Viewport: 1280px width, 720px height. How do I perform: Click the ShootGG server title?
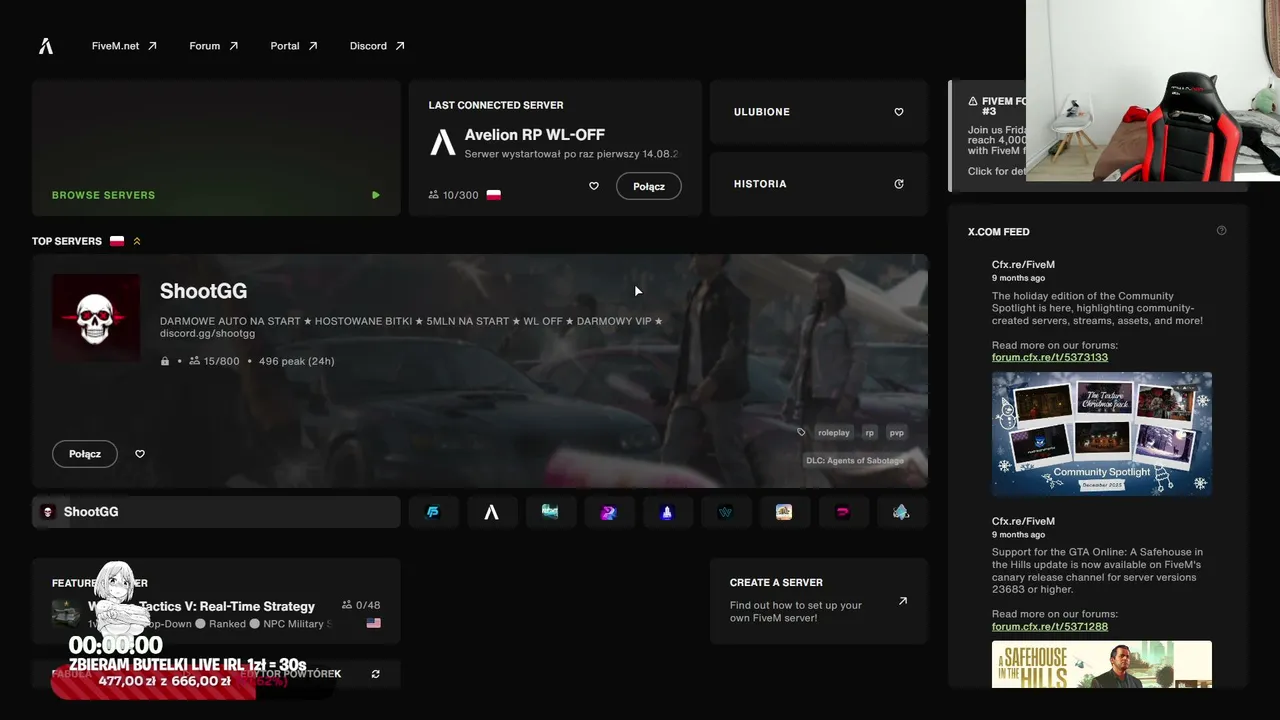coord(203,291)
